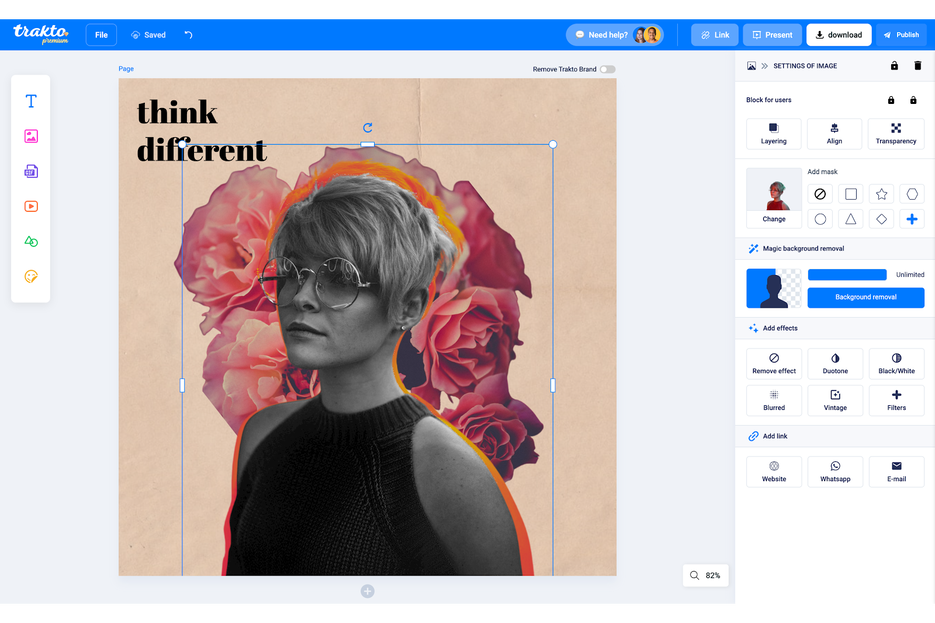
Task: Toggle the Remove Trakto Brand switch
Action: point(608,69)
